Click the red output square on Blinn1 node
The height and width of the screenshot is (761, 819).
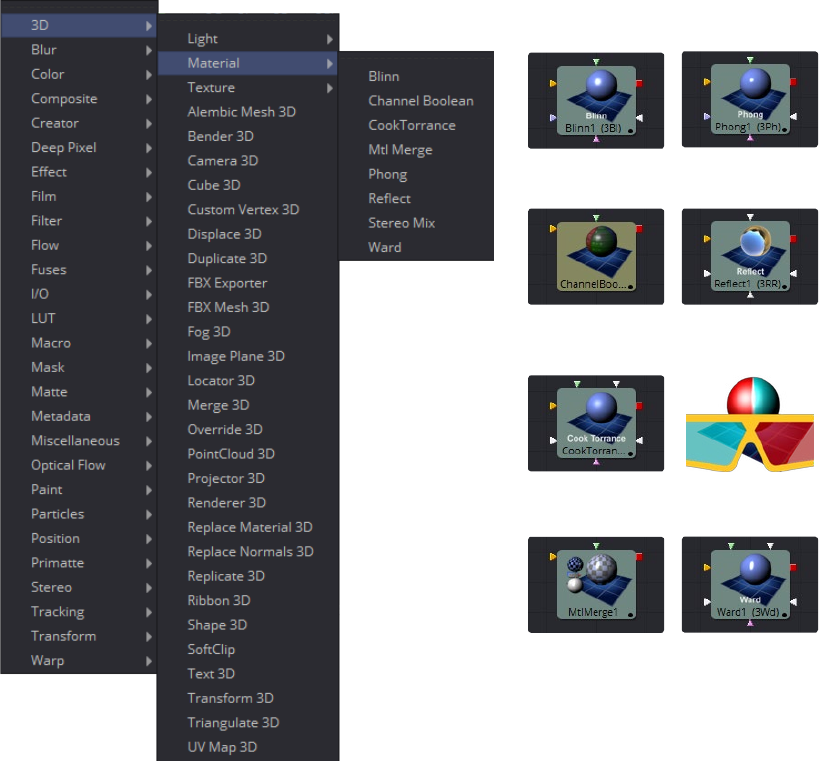639,83
